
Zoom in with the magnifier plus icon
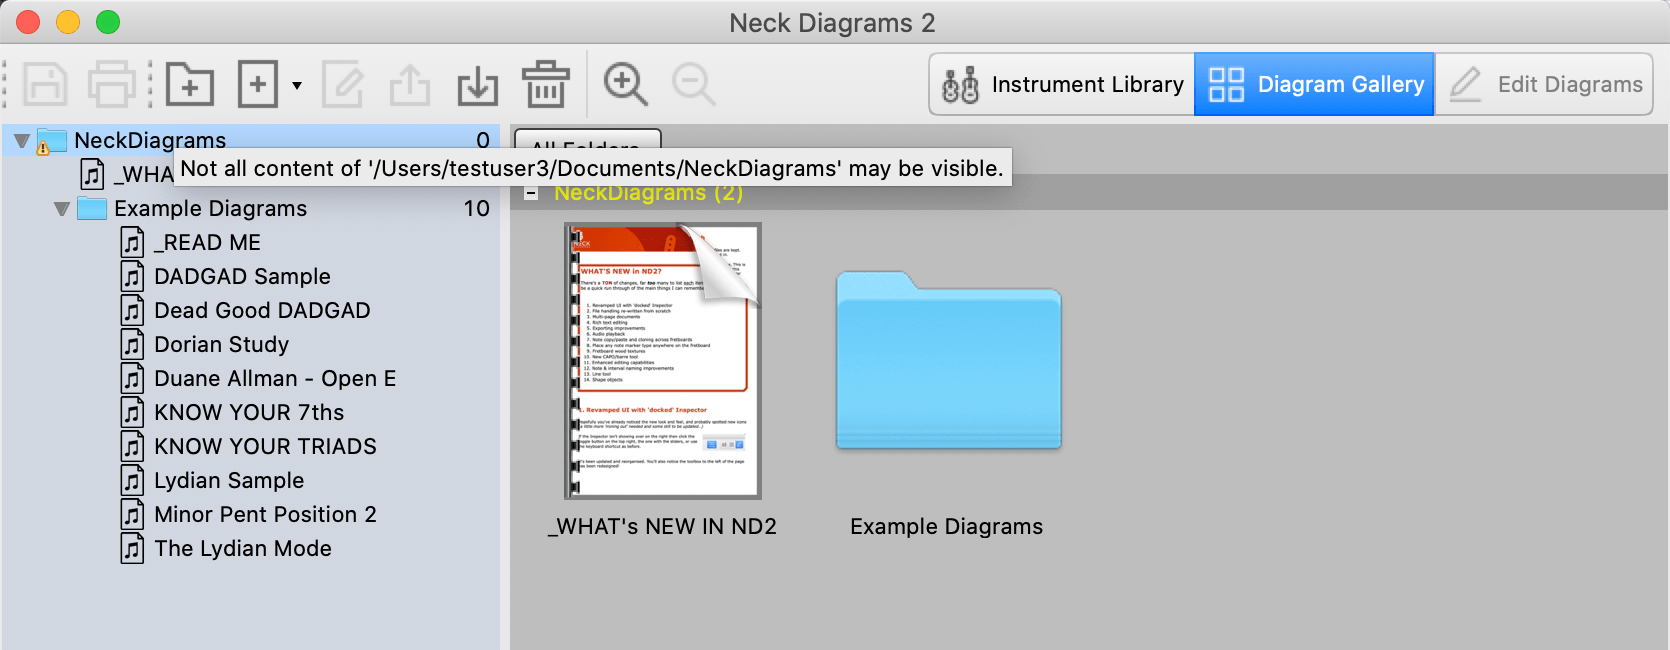tap(626, 84)
